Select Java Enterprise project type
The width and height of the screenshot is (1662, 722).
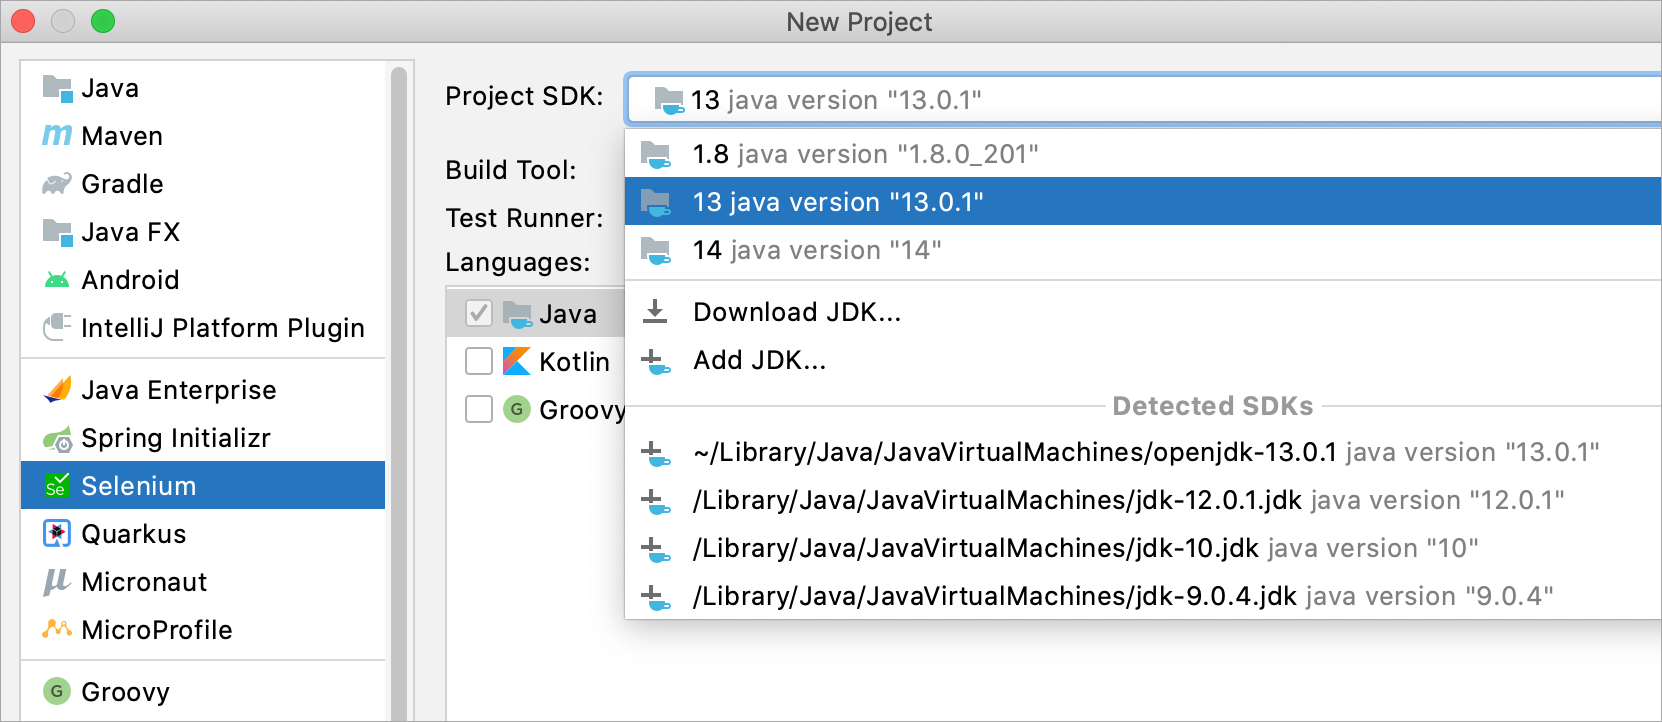203,390
